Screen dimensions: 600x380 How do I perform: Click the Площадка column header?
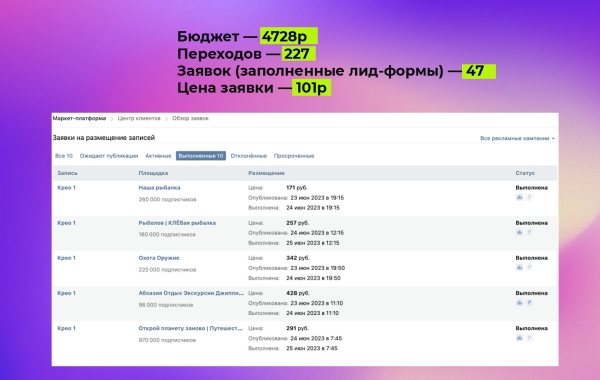point(153,173)
